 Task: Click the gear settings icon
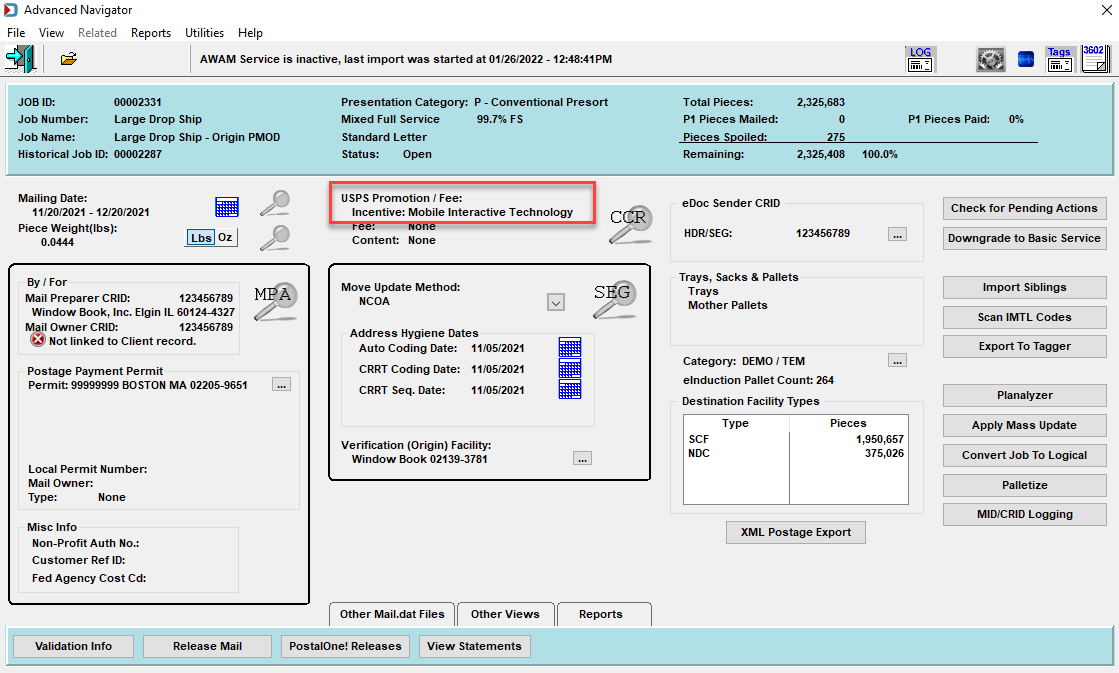click(x=991, y=59)
